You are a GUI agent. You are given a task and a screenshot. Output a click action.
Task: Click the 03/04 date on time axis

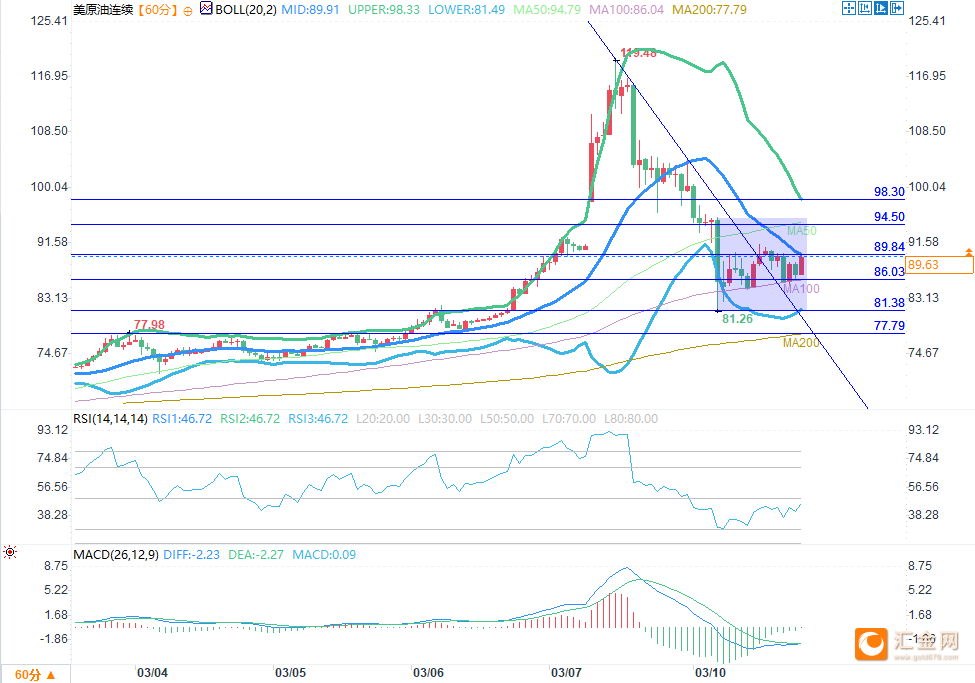pos(152,673)
